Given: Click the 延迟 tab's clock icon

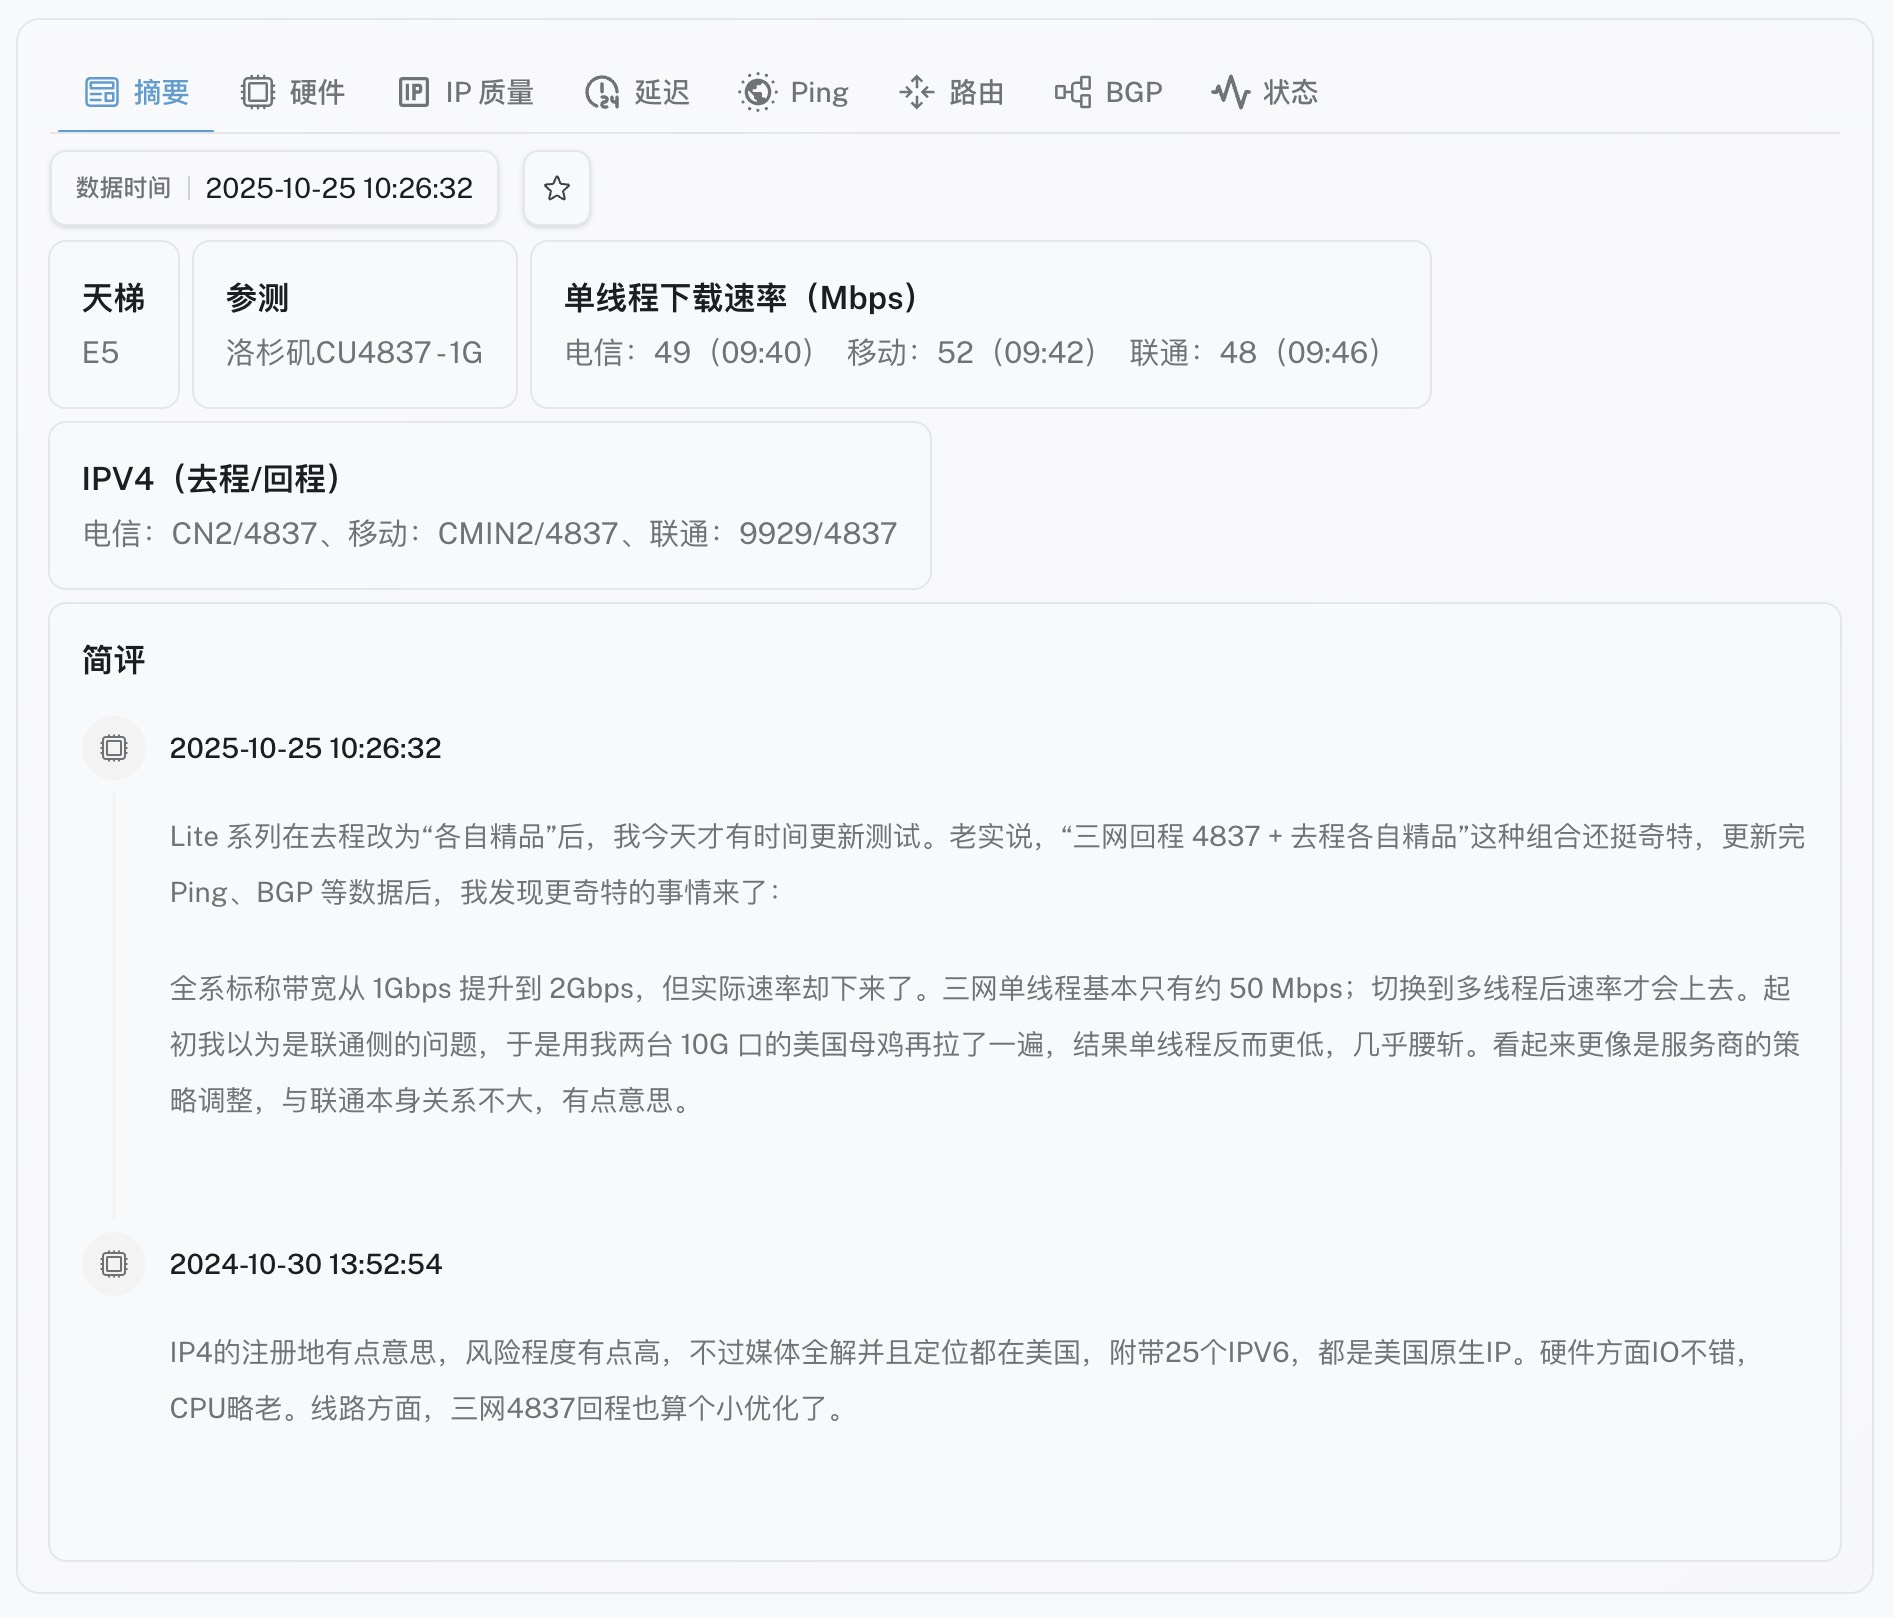Looking at the screenshot, I should coord(602,92).
